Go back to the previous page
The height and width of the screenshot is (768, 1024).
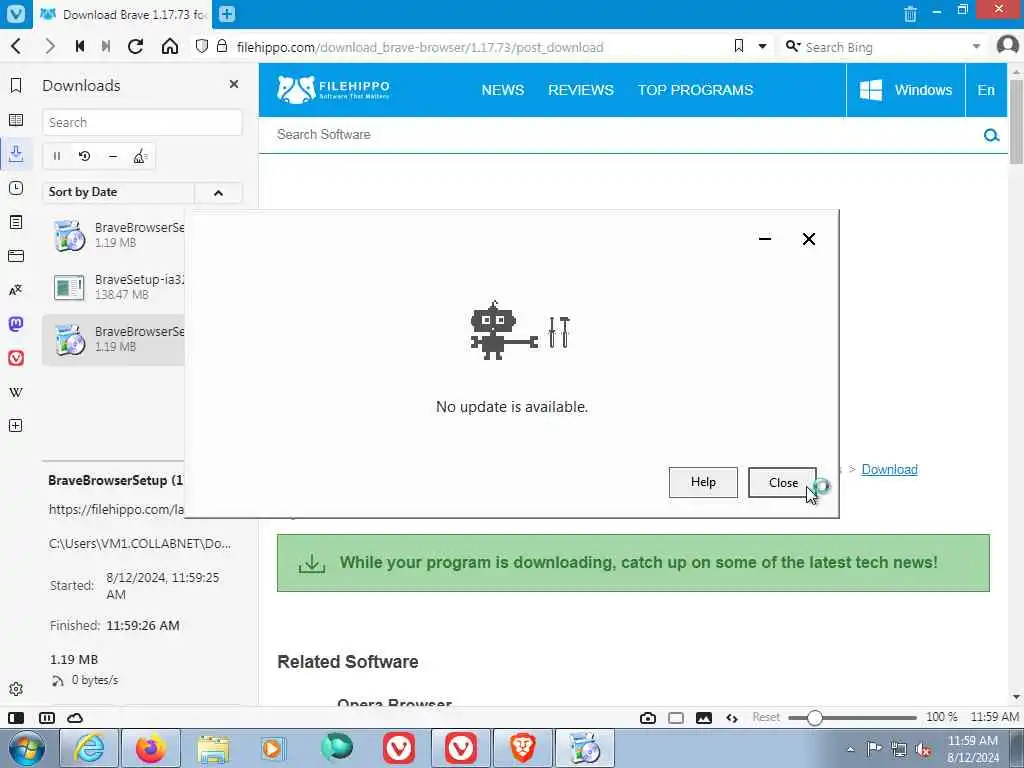pos(17,46)
